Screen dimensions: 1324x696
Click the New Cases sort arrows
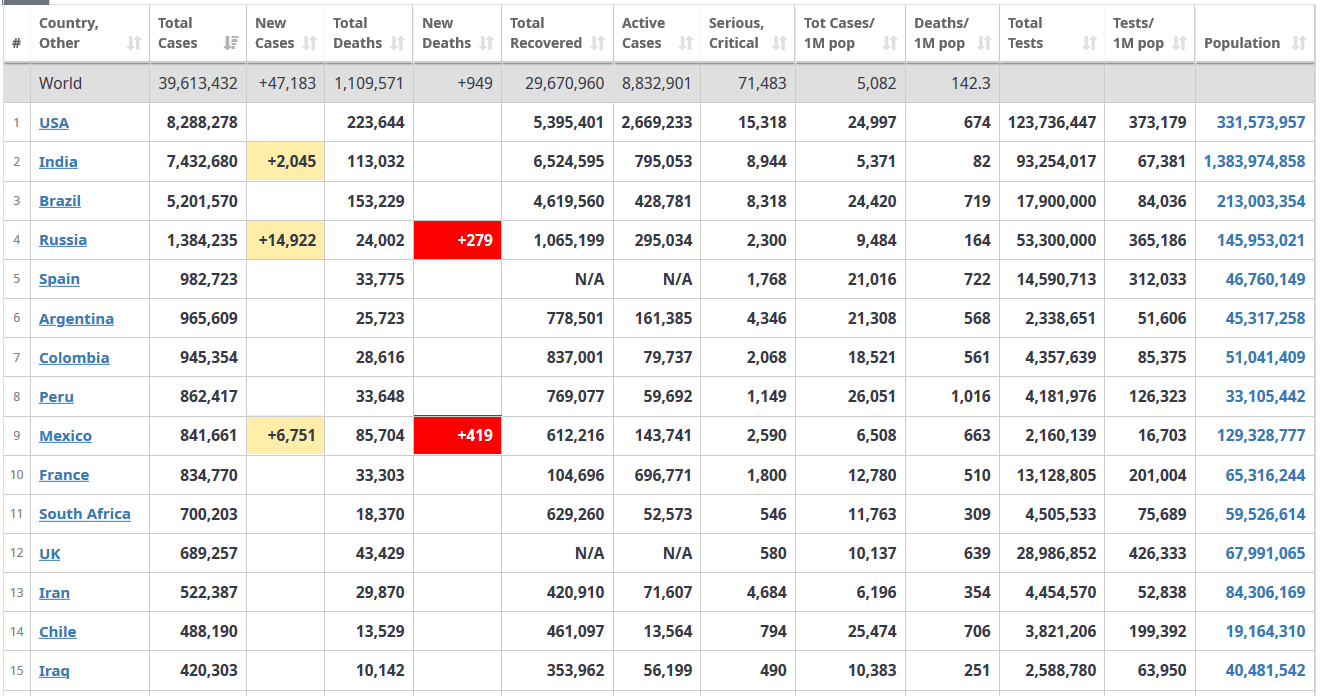[310, 43]
